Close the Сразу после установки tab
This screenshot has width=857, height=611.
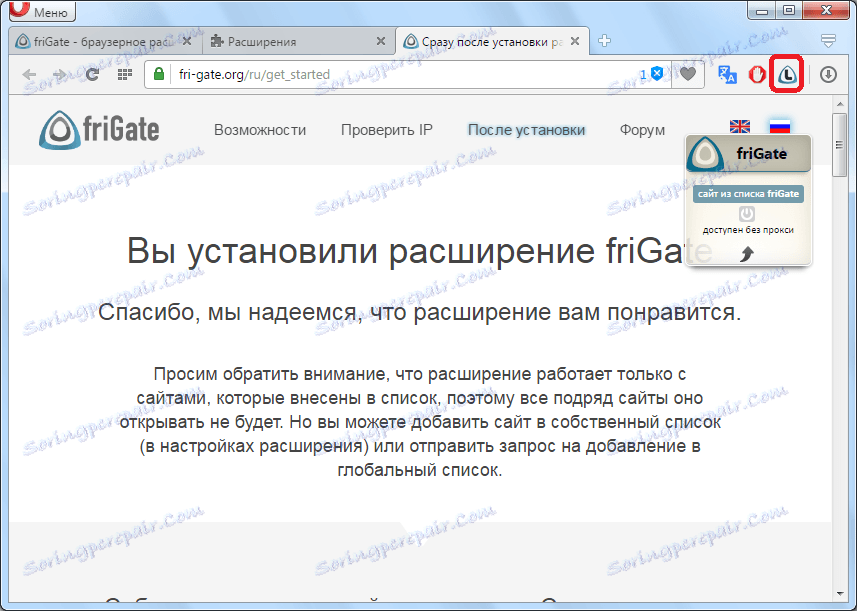[x=575, y=41]
